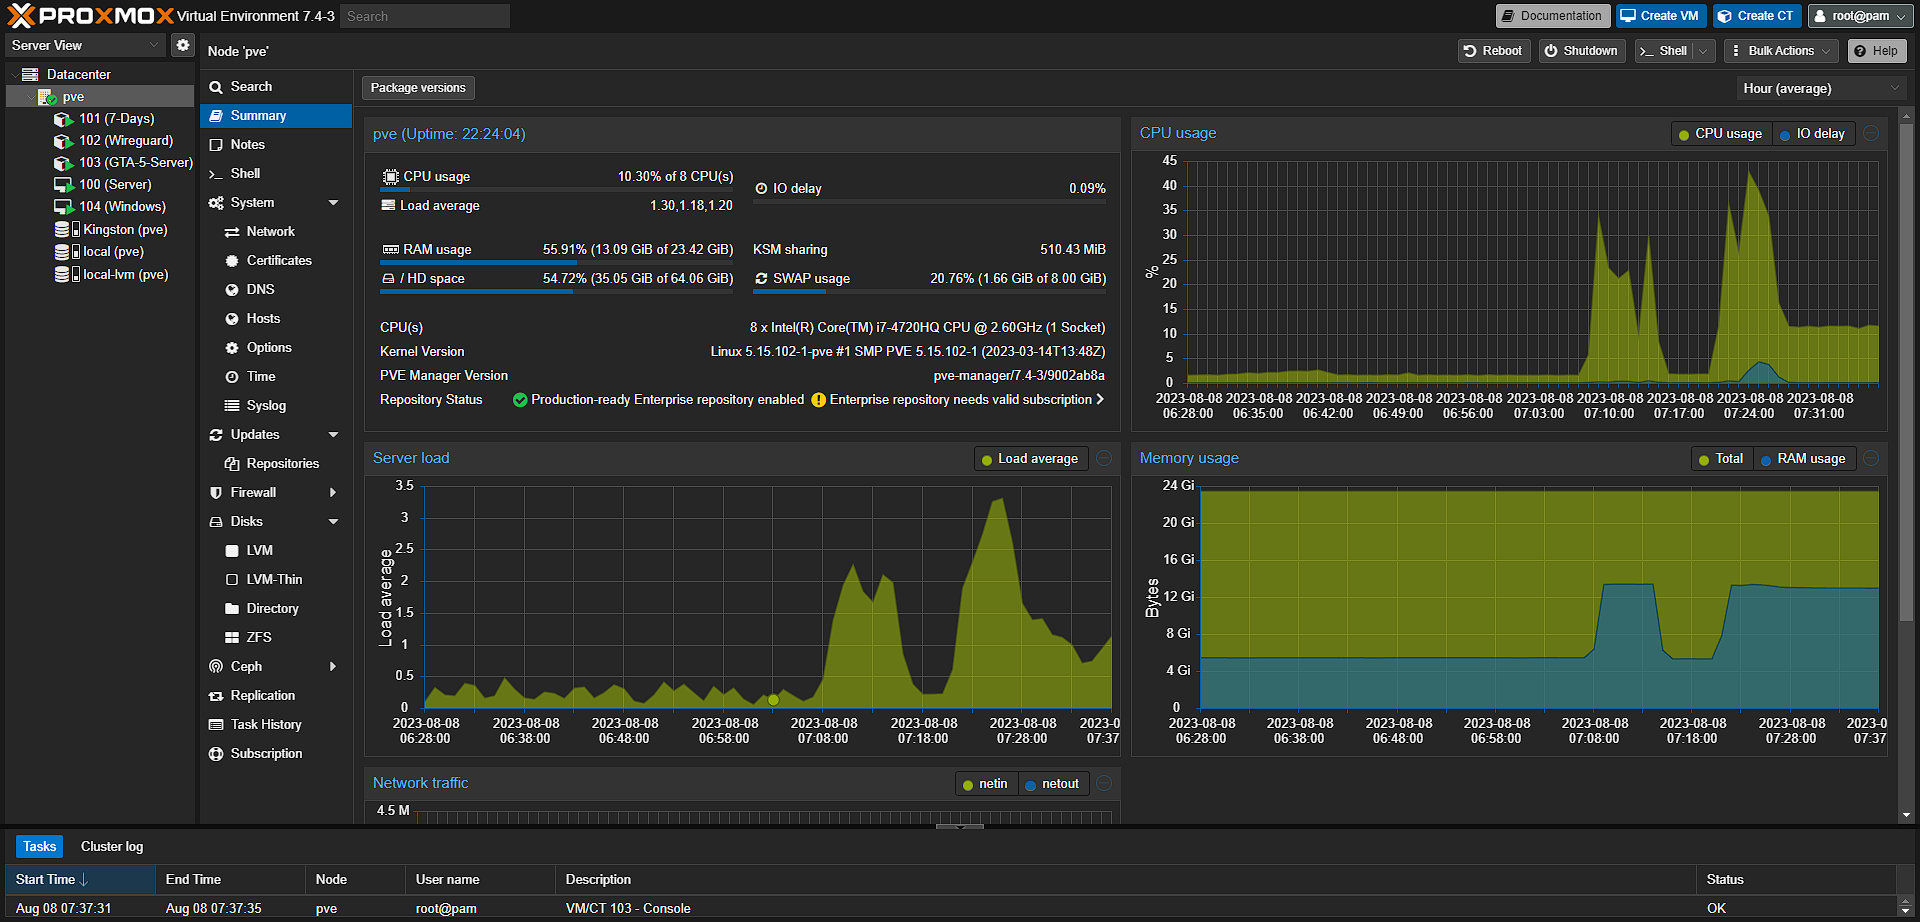Click the Shutdown button
The height and width of the screenshot is (922, 1920).
[1581, 51]
